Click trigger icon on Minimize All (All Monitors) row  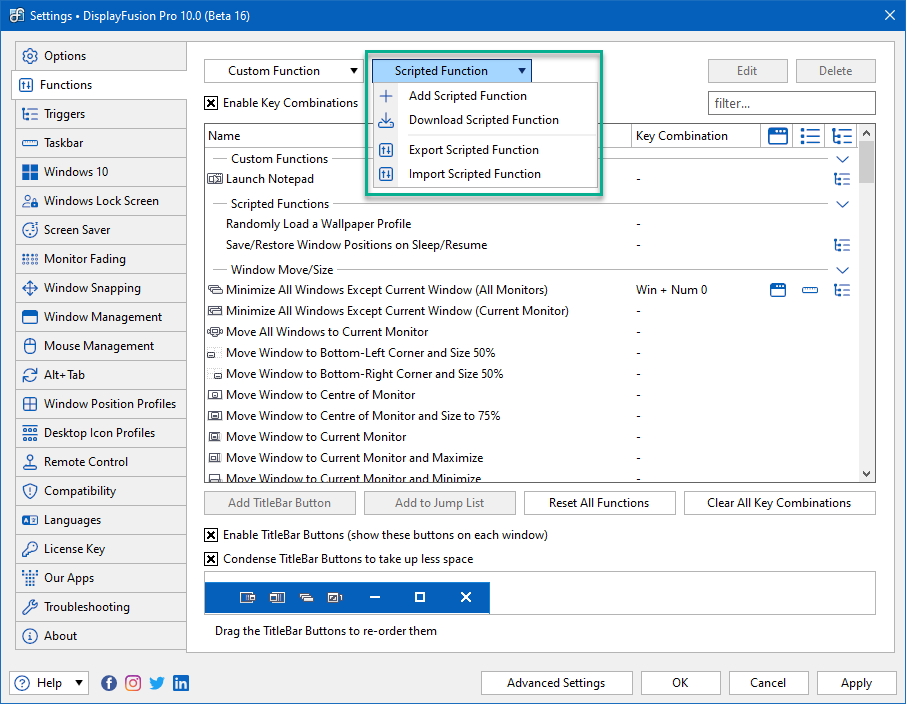842,290
